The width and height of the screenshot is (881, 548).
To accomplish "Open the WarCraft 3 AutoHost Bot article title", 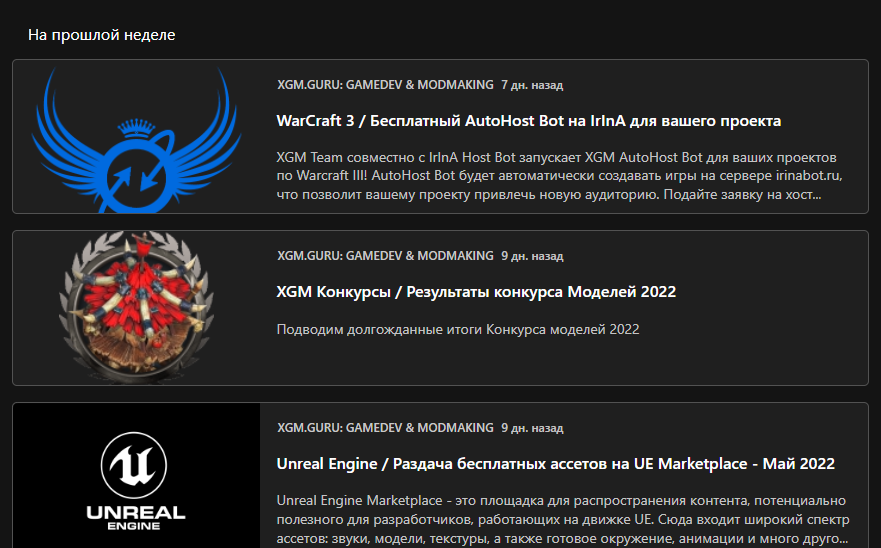I will click(x=529, y=121).
